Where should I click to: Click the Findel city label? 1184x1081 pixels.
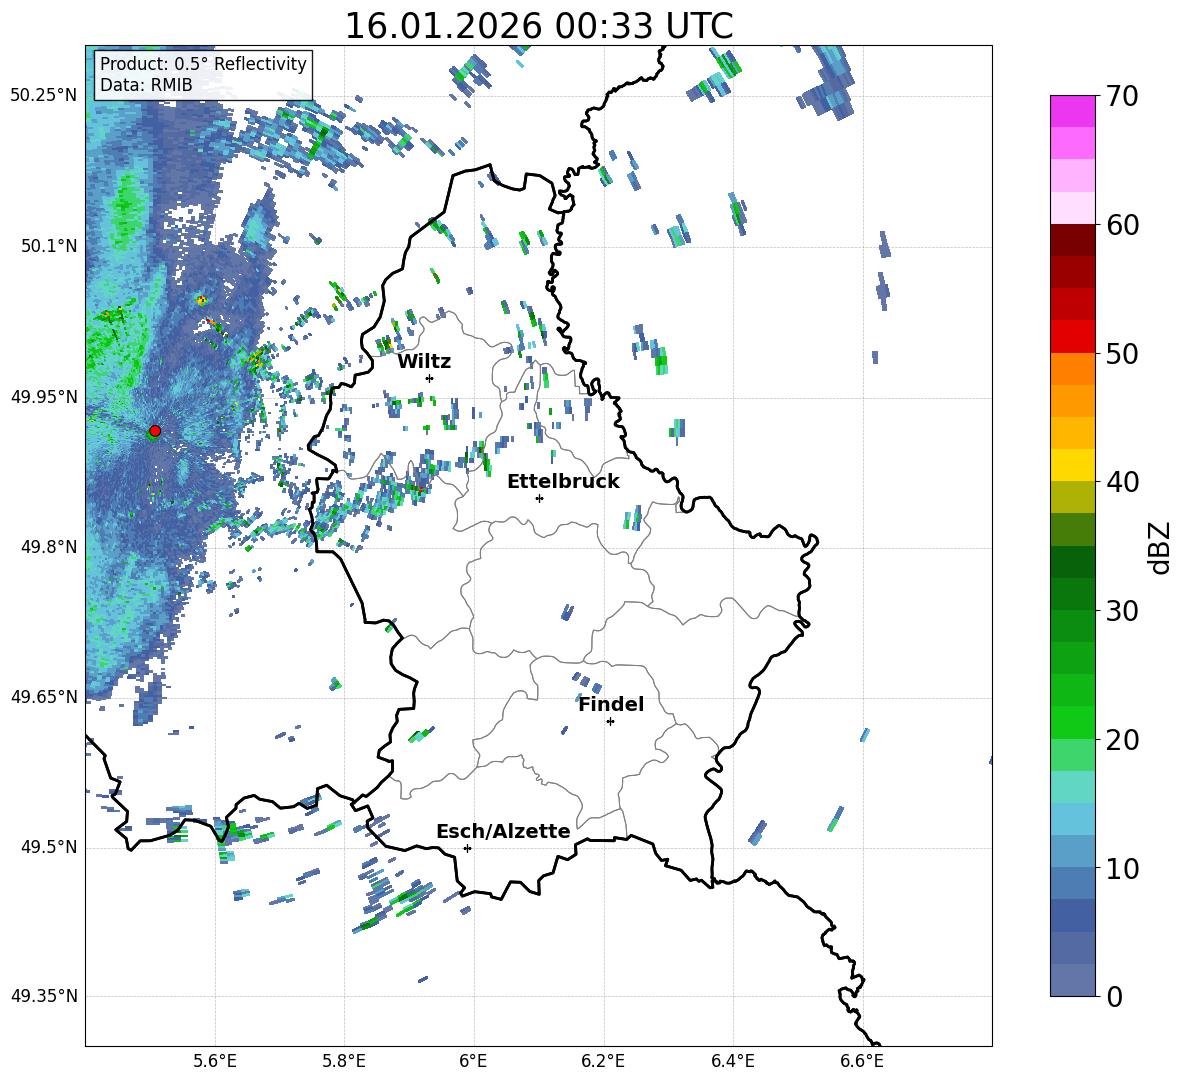click(611, 704)
